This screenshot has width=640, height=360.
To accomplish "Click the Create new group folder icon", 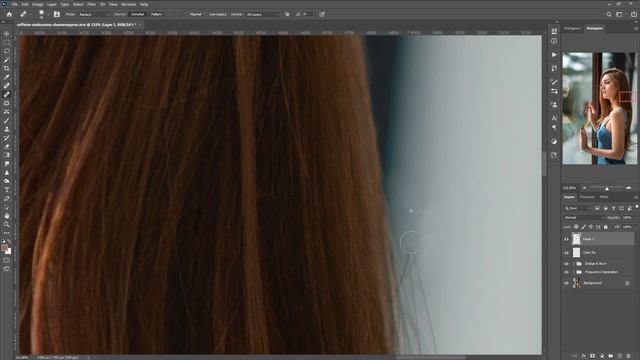I will tap(611, 356).
